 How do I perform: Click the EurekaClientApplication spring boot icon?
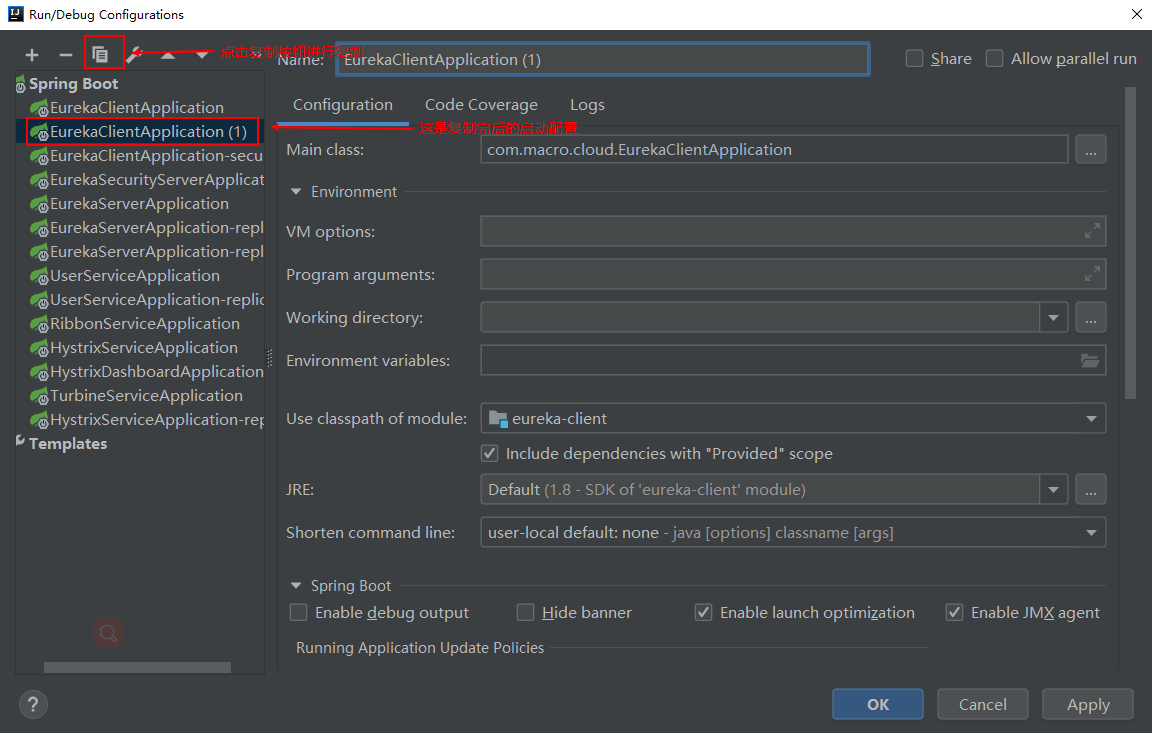[40, 108]
